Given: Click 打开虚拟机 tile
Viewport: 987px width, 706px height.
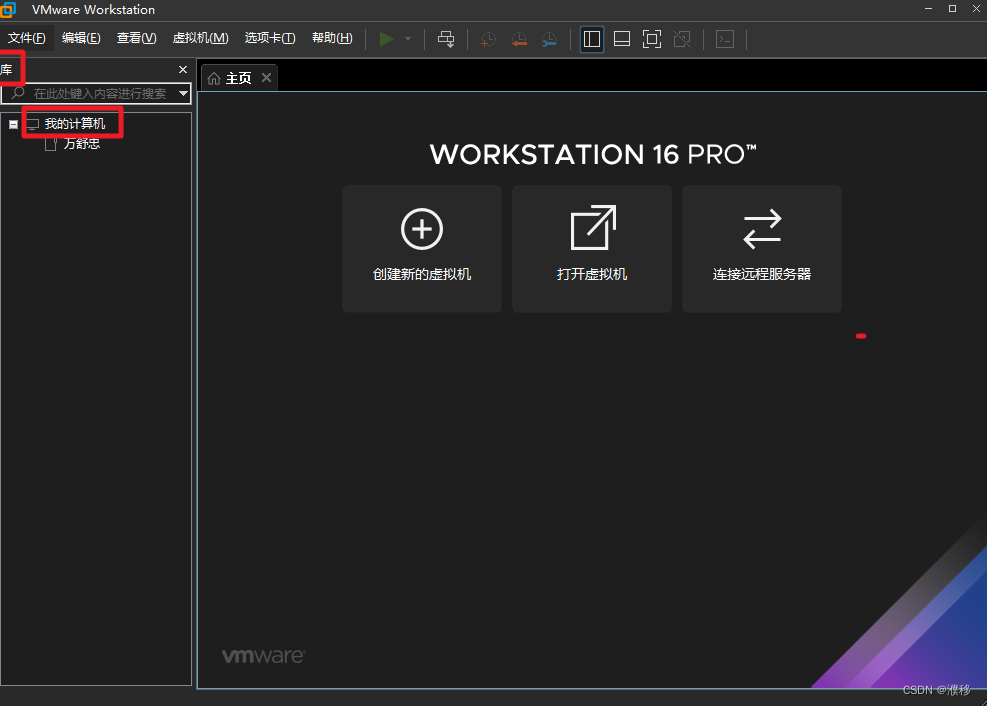Looking at the screenshot, I should click(592, 249).
